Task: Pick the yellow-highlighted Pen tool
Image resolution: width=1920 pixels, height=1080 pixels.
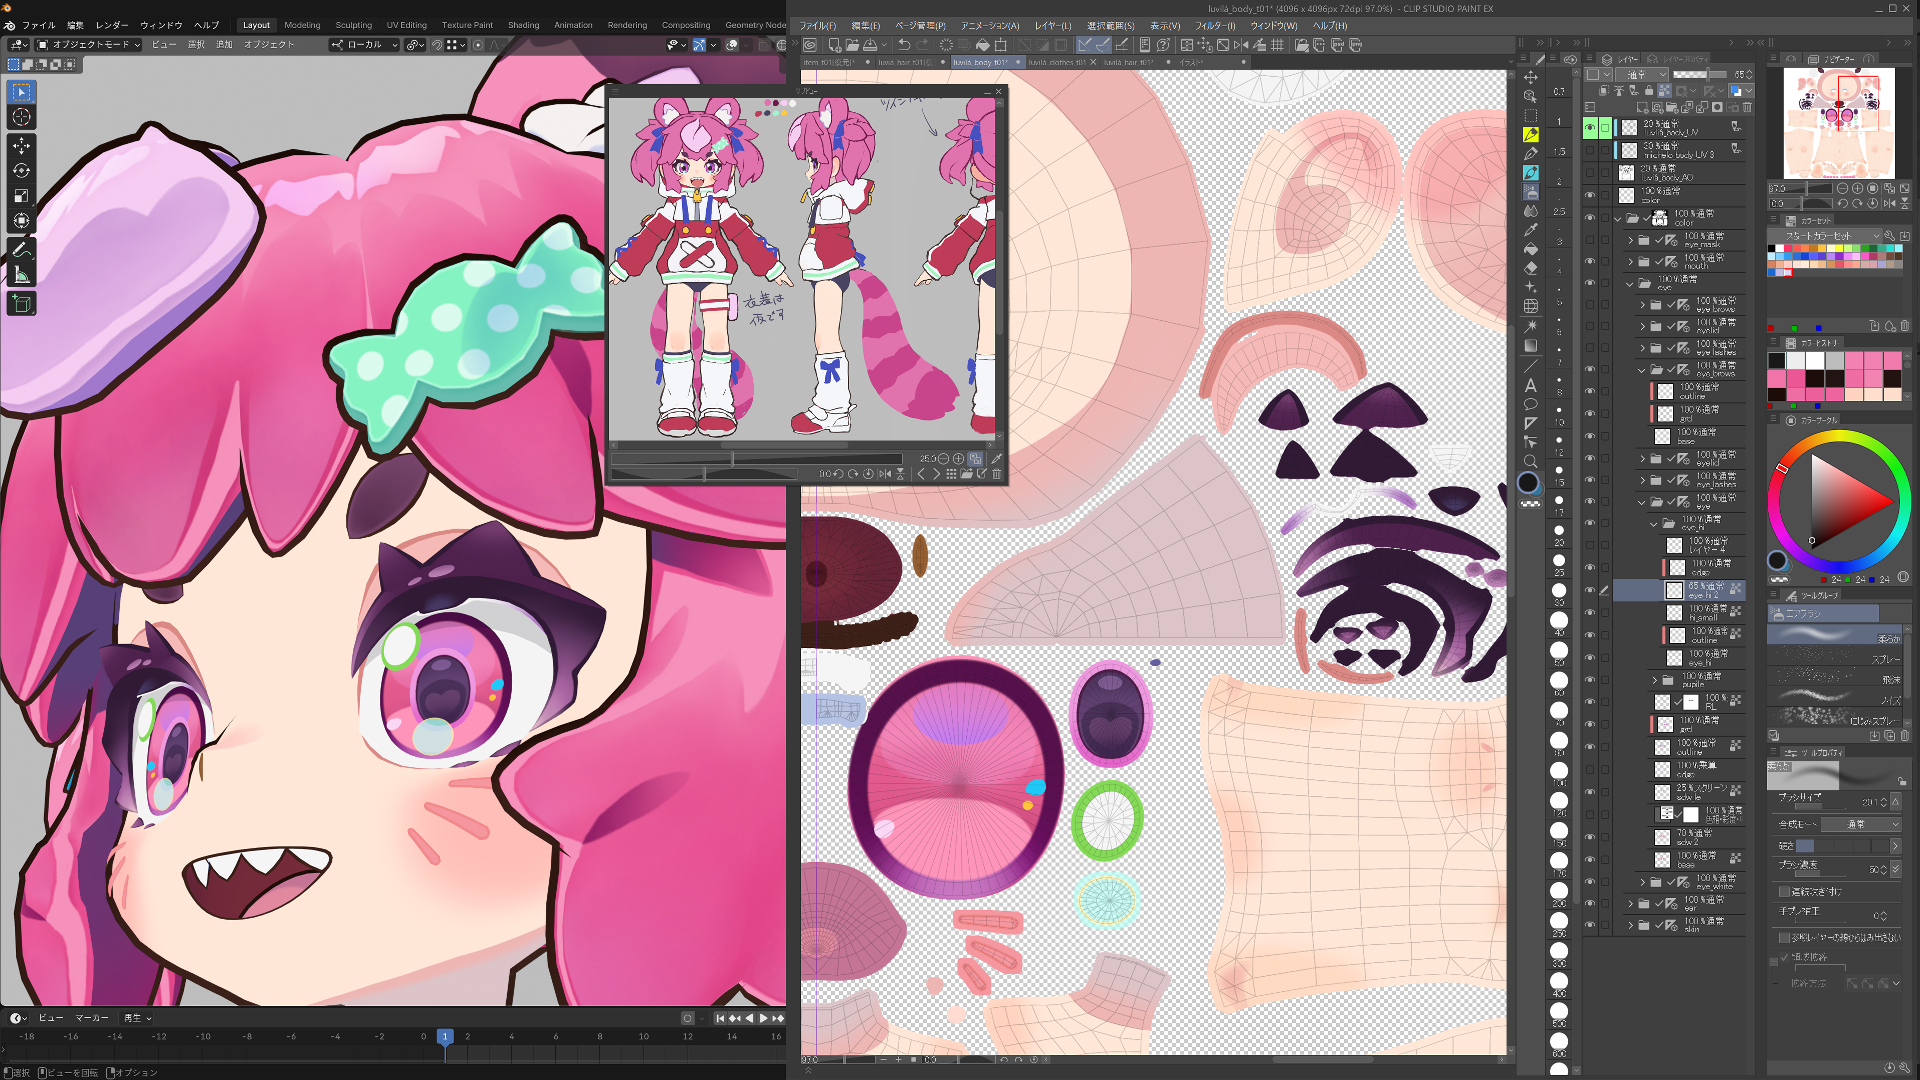Action: (x=1530, y=135)
